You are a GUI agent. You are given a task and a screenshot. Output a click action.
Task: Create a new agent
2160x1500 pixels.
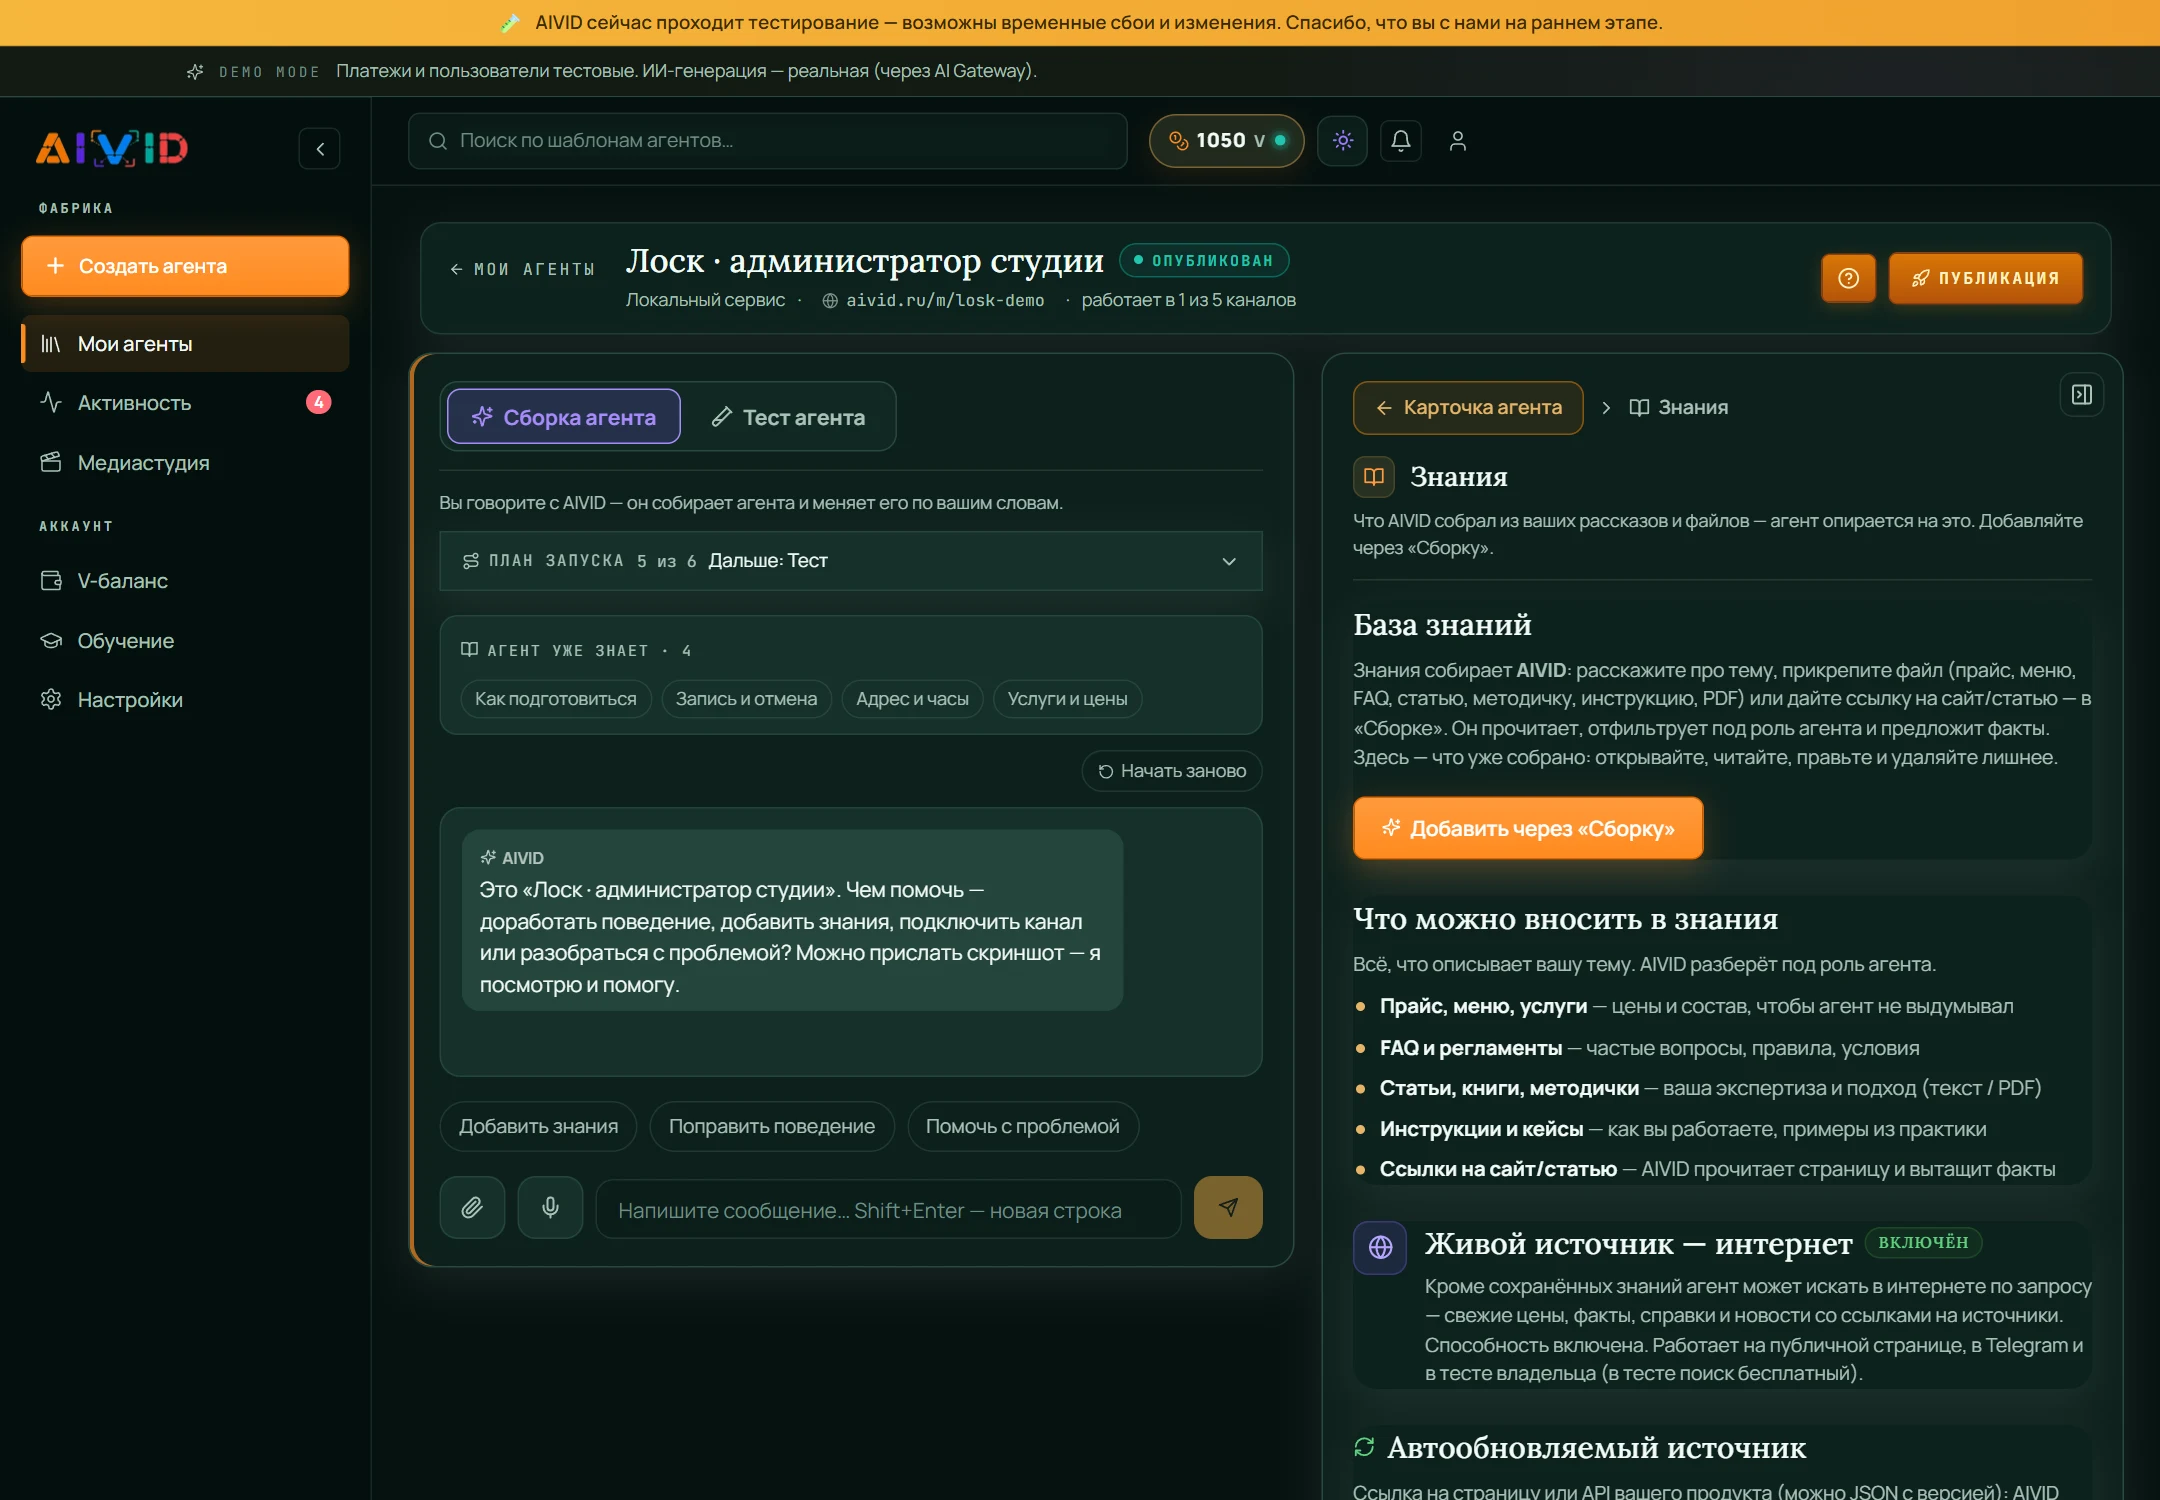[x=185, y=266]
